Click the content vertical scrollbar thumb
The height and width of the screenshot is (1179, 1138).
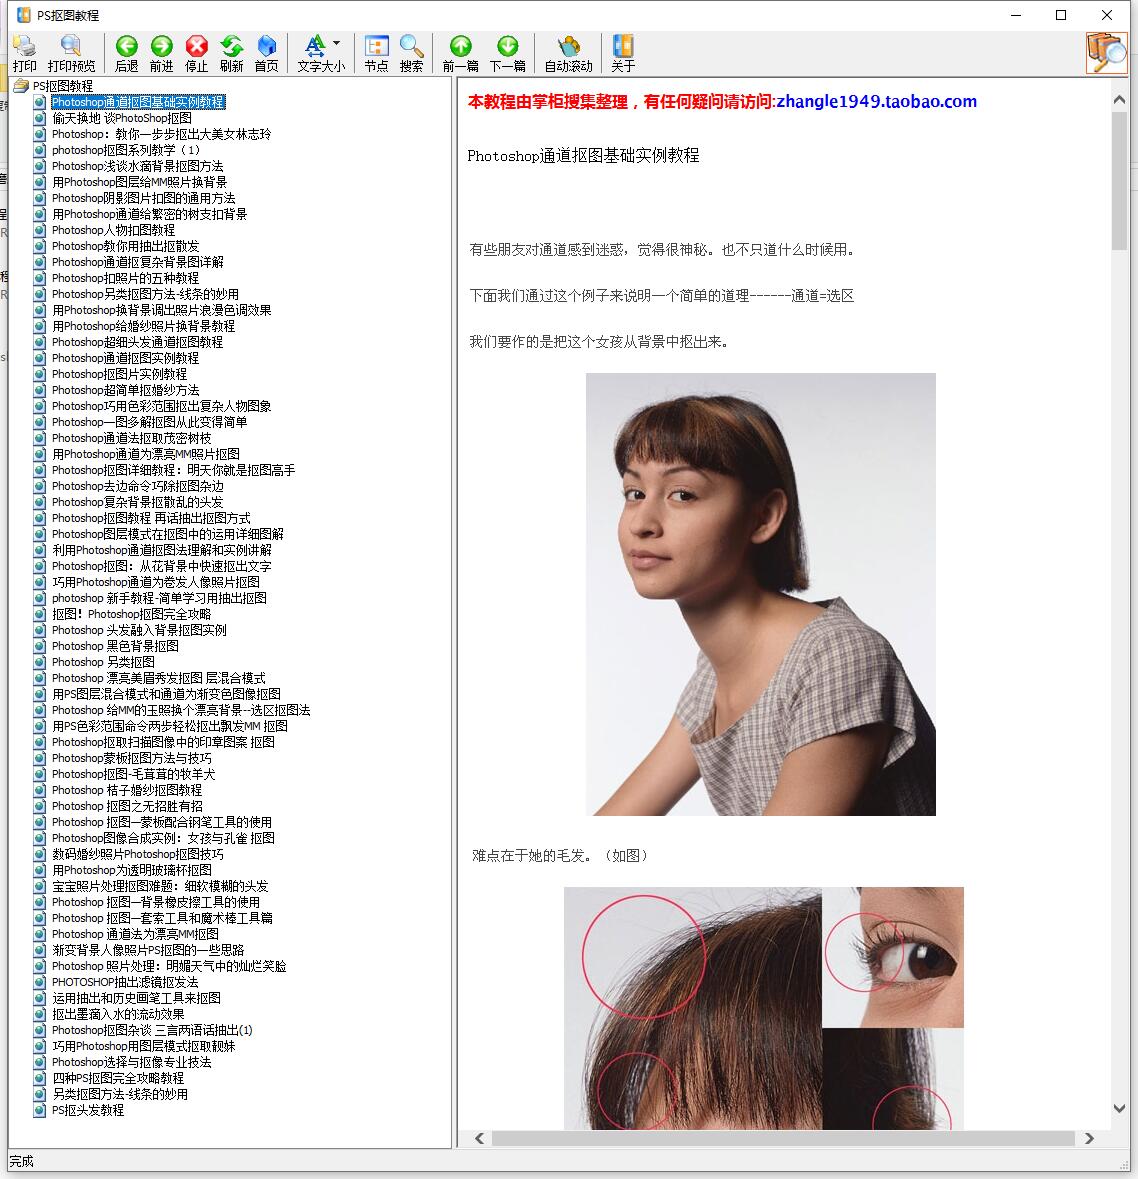(1119, 180)
